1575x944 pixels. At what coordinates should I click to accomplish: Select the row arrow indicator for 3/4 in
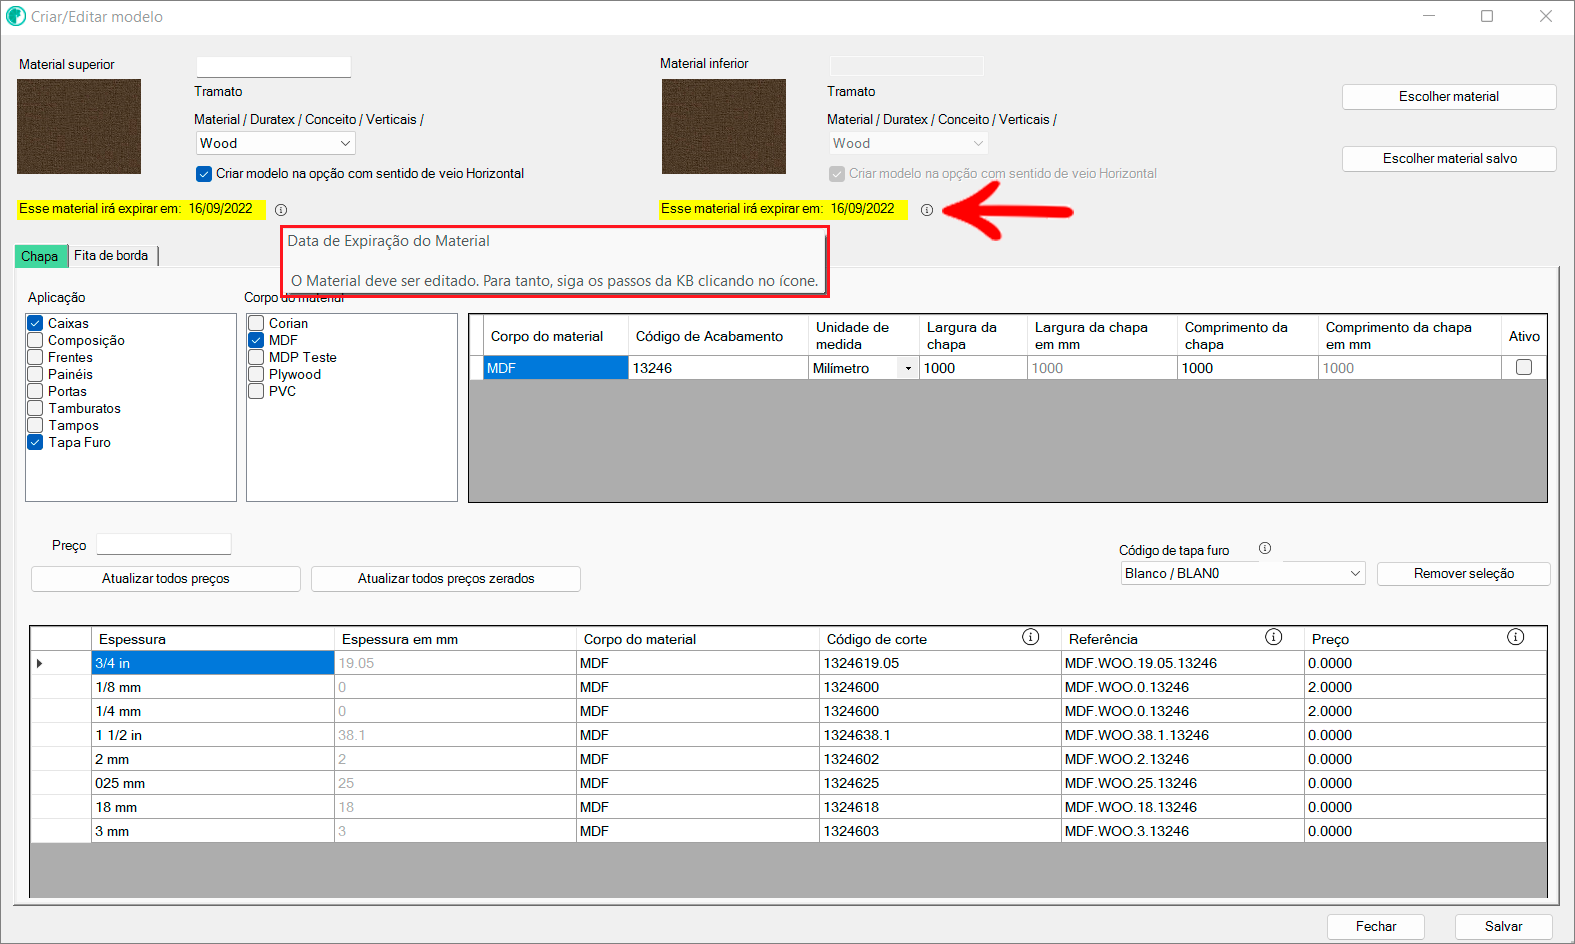(x=40, y=663)
